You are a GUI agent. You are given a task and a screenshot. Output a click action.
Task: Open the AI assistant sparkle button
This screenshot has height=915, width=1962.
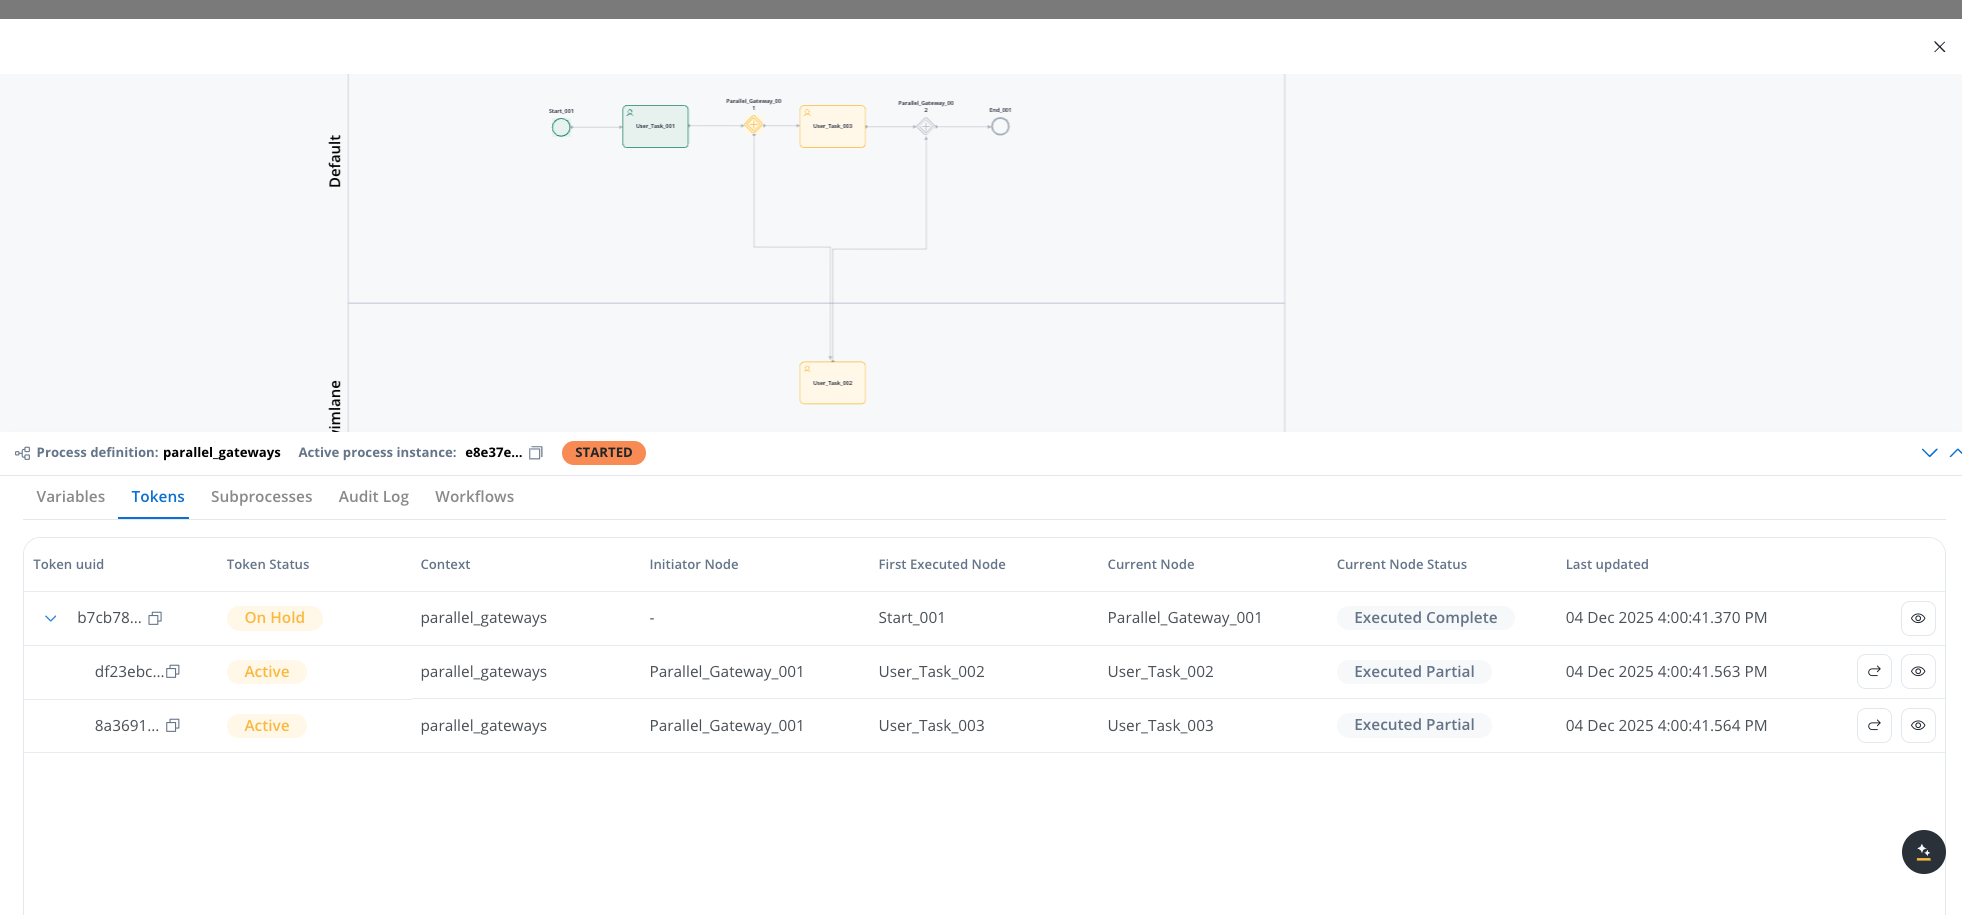pyautogui.click(x=1923, y=852)
